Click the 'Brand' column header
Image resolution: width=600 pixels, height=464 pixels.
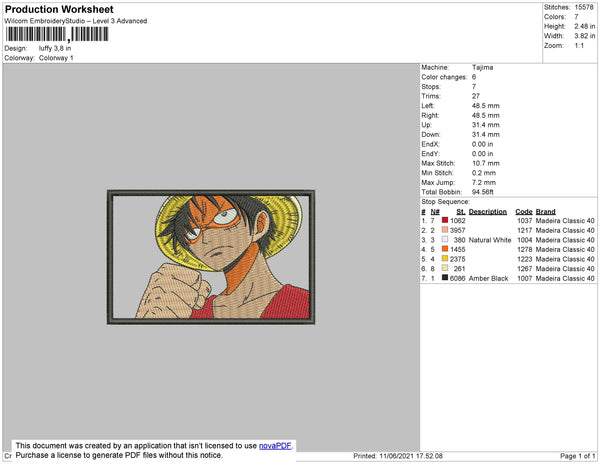click(546, 212)
